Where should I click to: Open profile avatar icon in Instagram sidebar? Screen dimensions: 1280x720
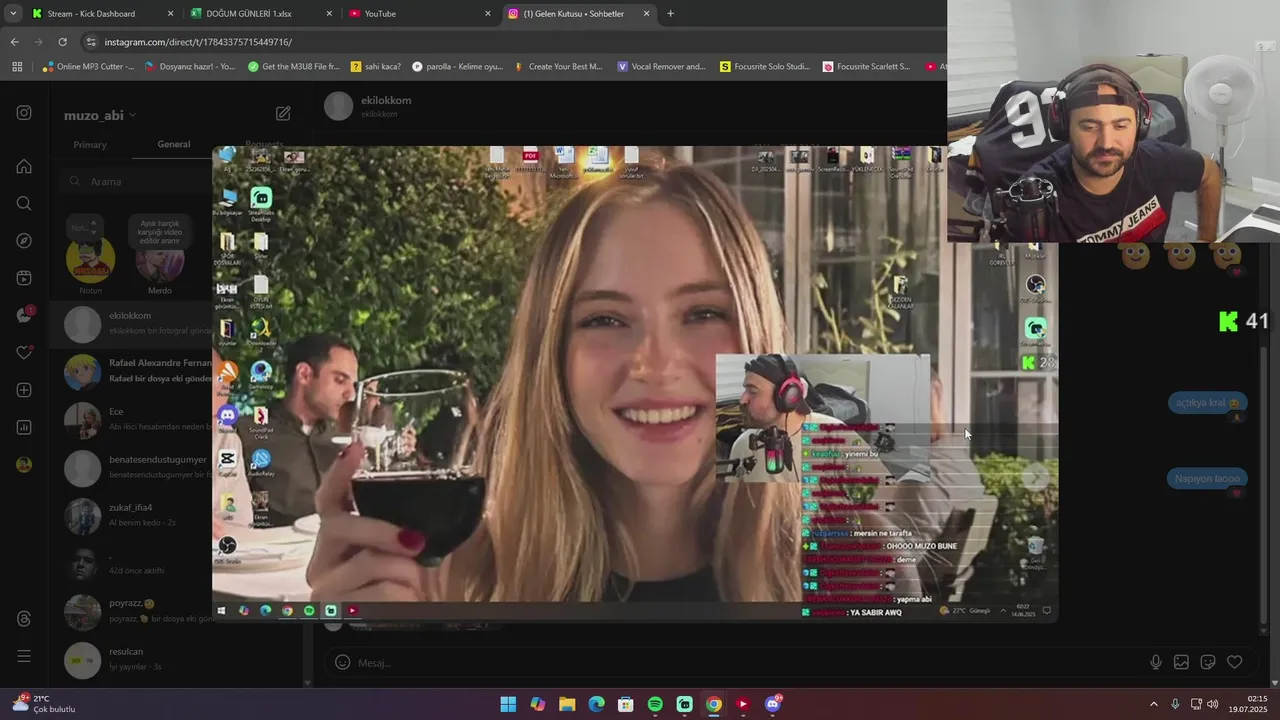coord(24,465)
